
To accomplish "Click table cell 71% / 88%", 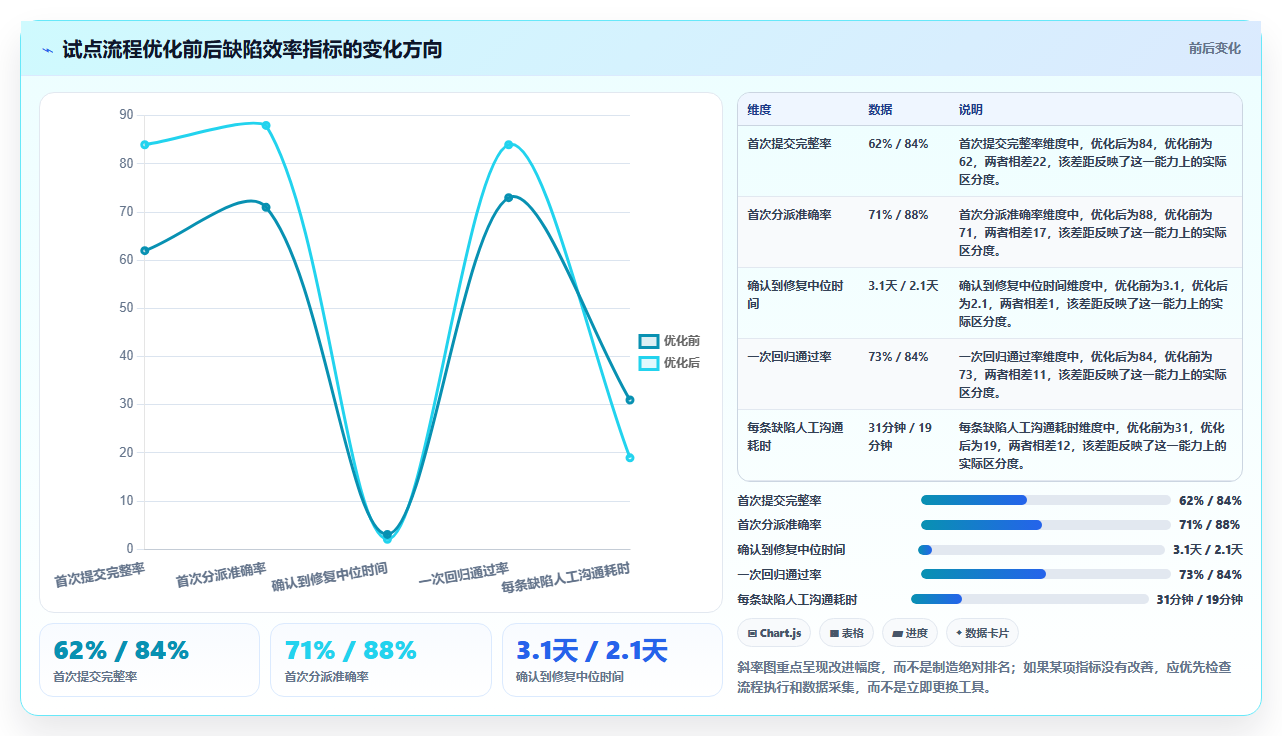I will click(x=898, y=215).
